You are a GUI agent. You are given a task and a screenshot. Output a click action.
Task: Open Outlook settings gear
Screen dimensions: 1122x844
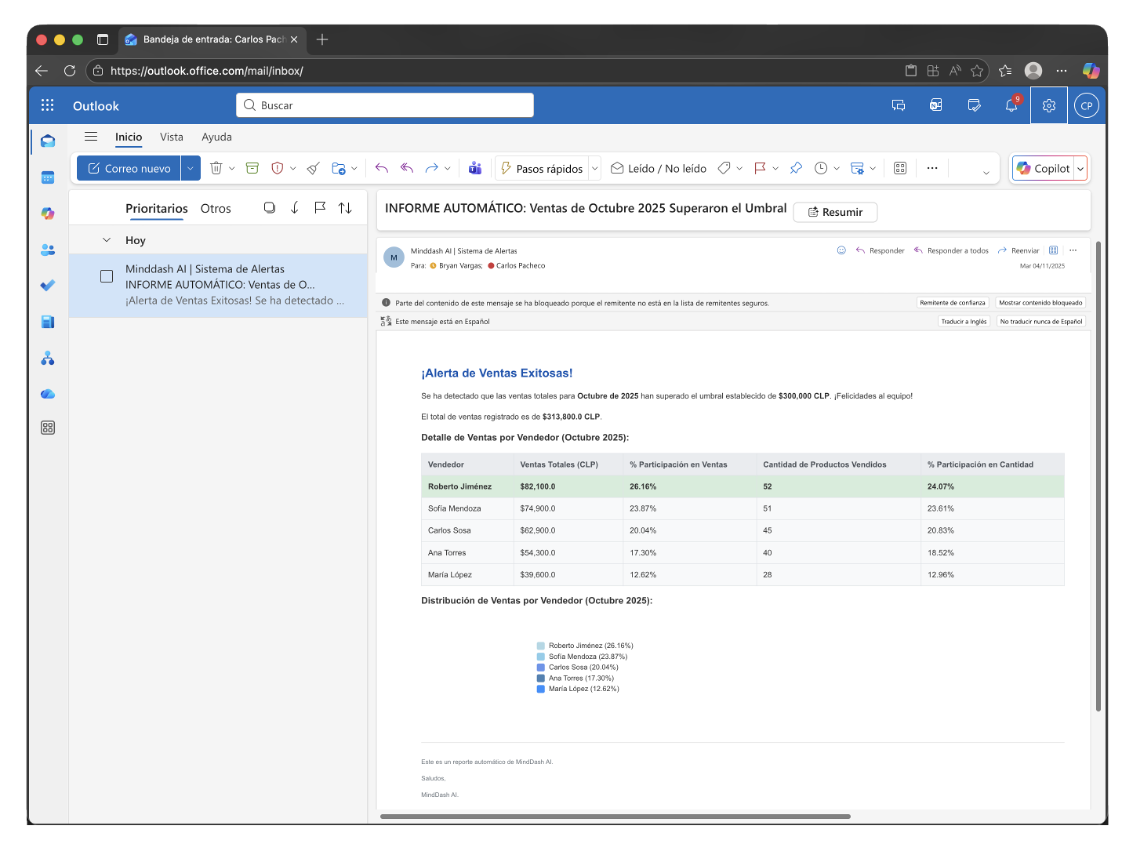click(1049, 105)
